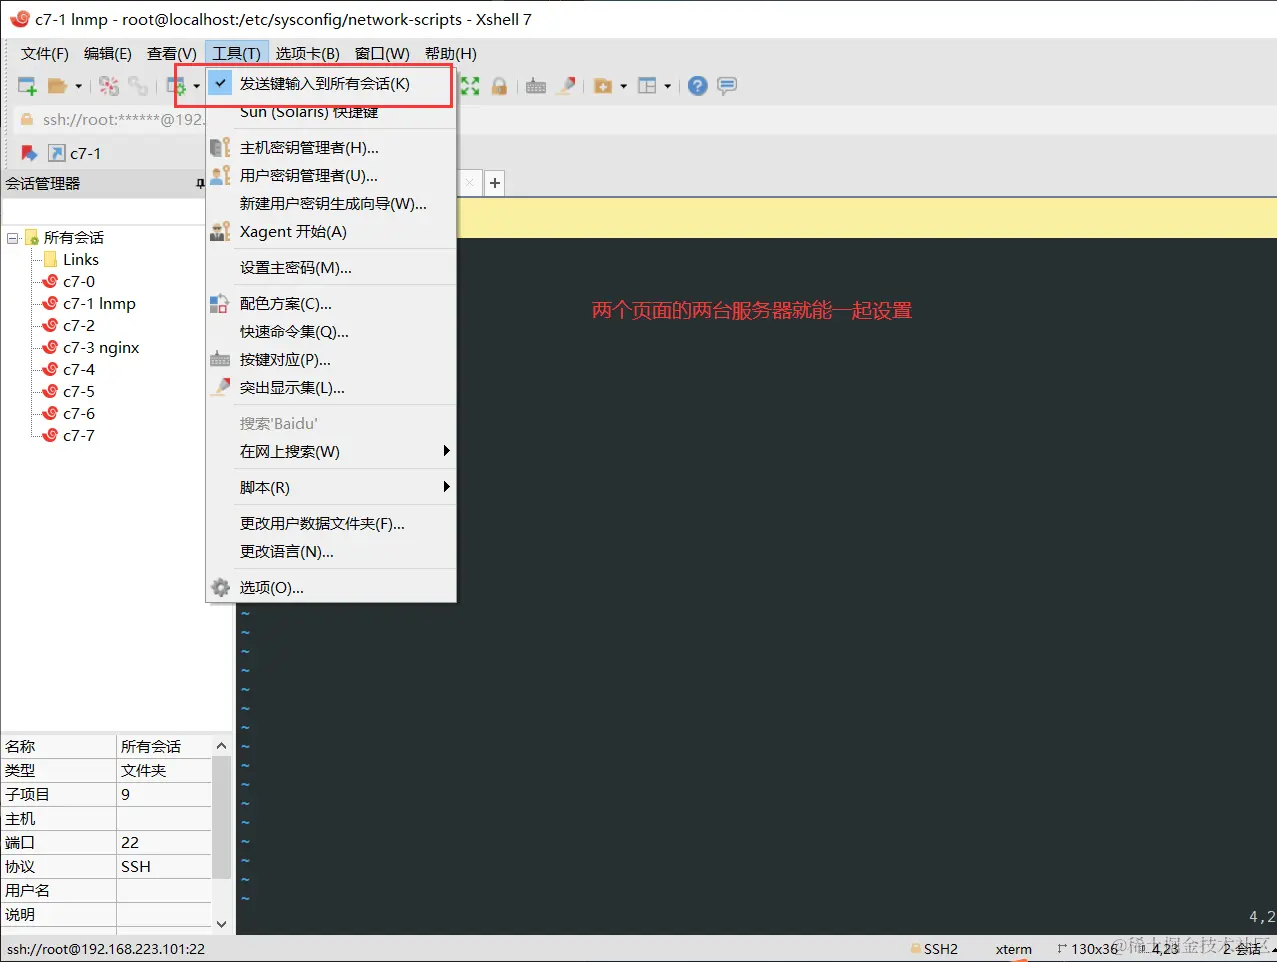The width and height of the screenshot is (1277, 962).
Task: Click the keyboard key mapping toolbar icon
Action: tap(536, 86)
